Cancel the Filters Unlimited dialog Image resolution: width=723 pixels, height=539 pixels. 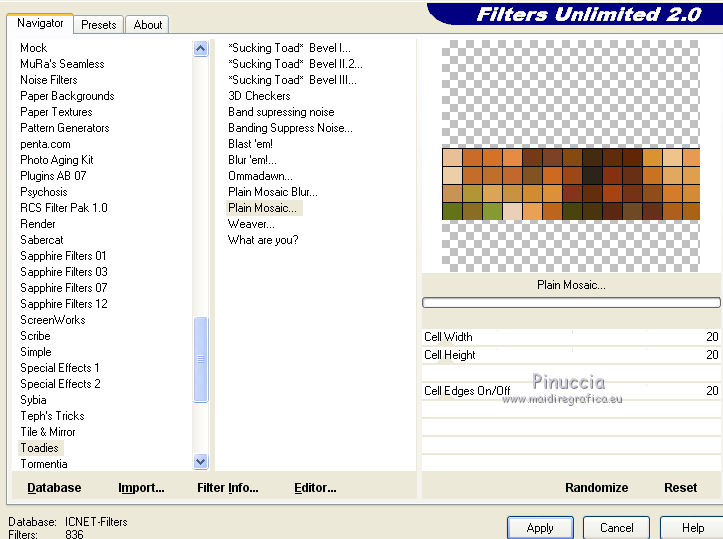(x=616, y=528)
